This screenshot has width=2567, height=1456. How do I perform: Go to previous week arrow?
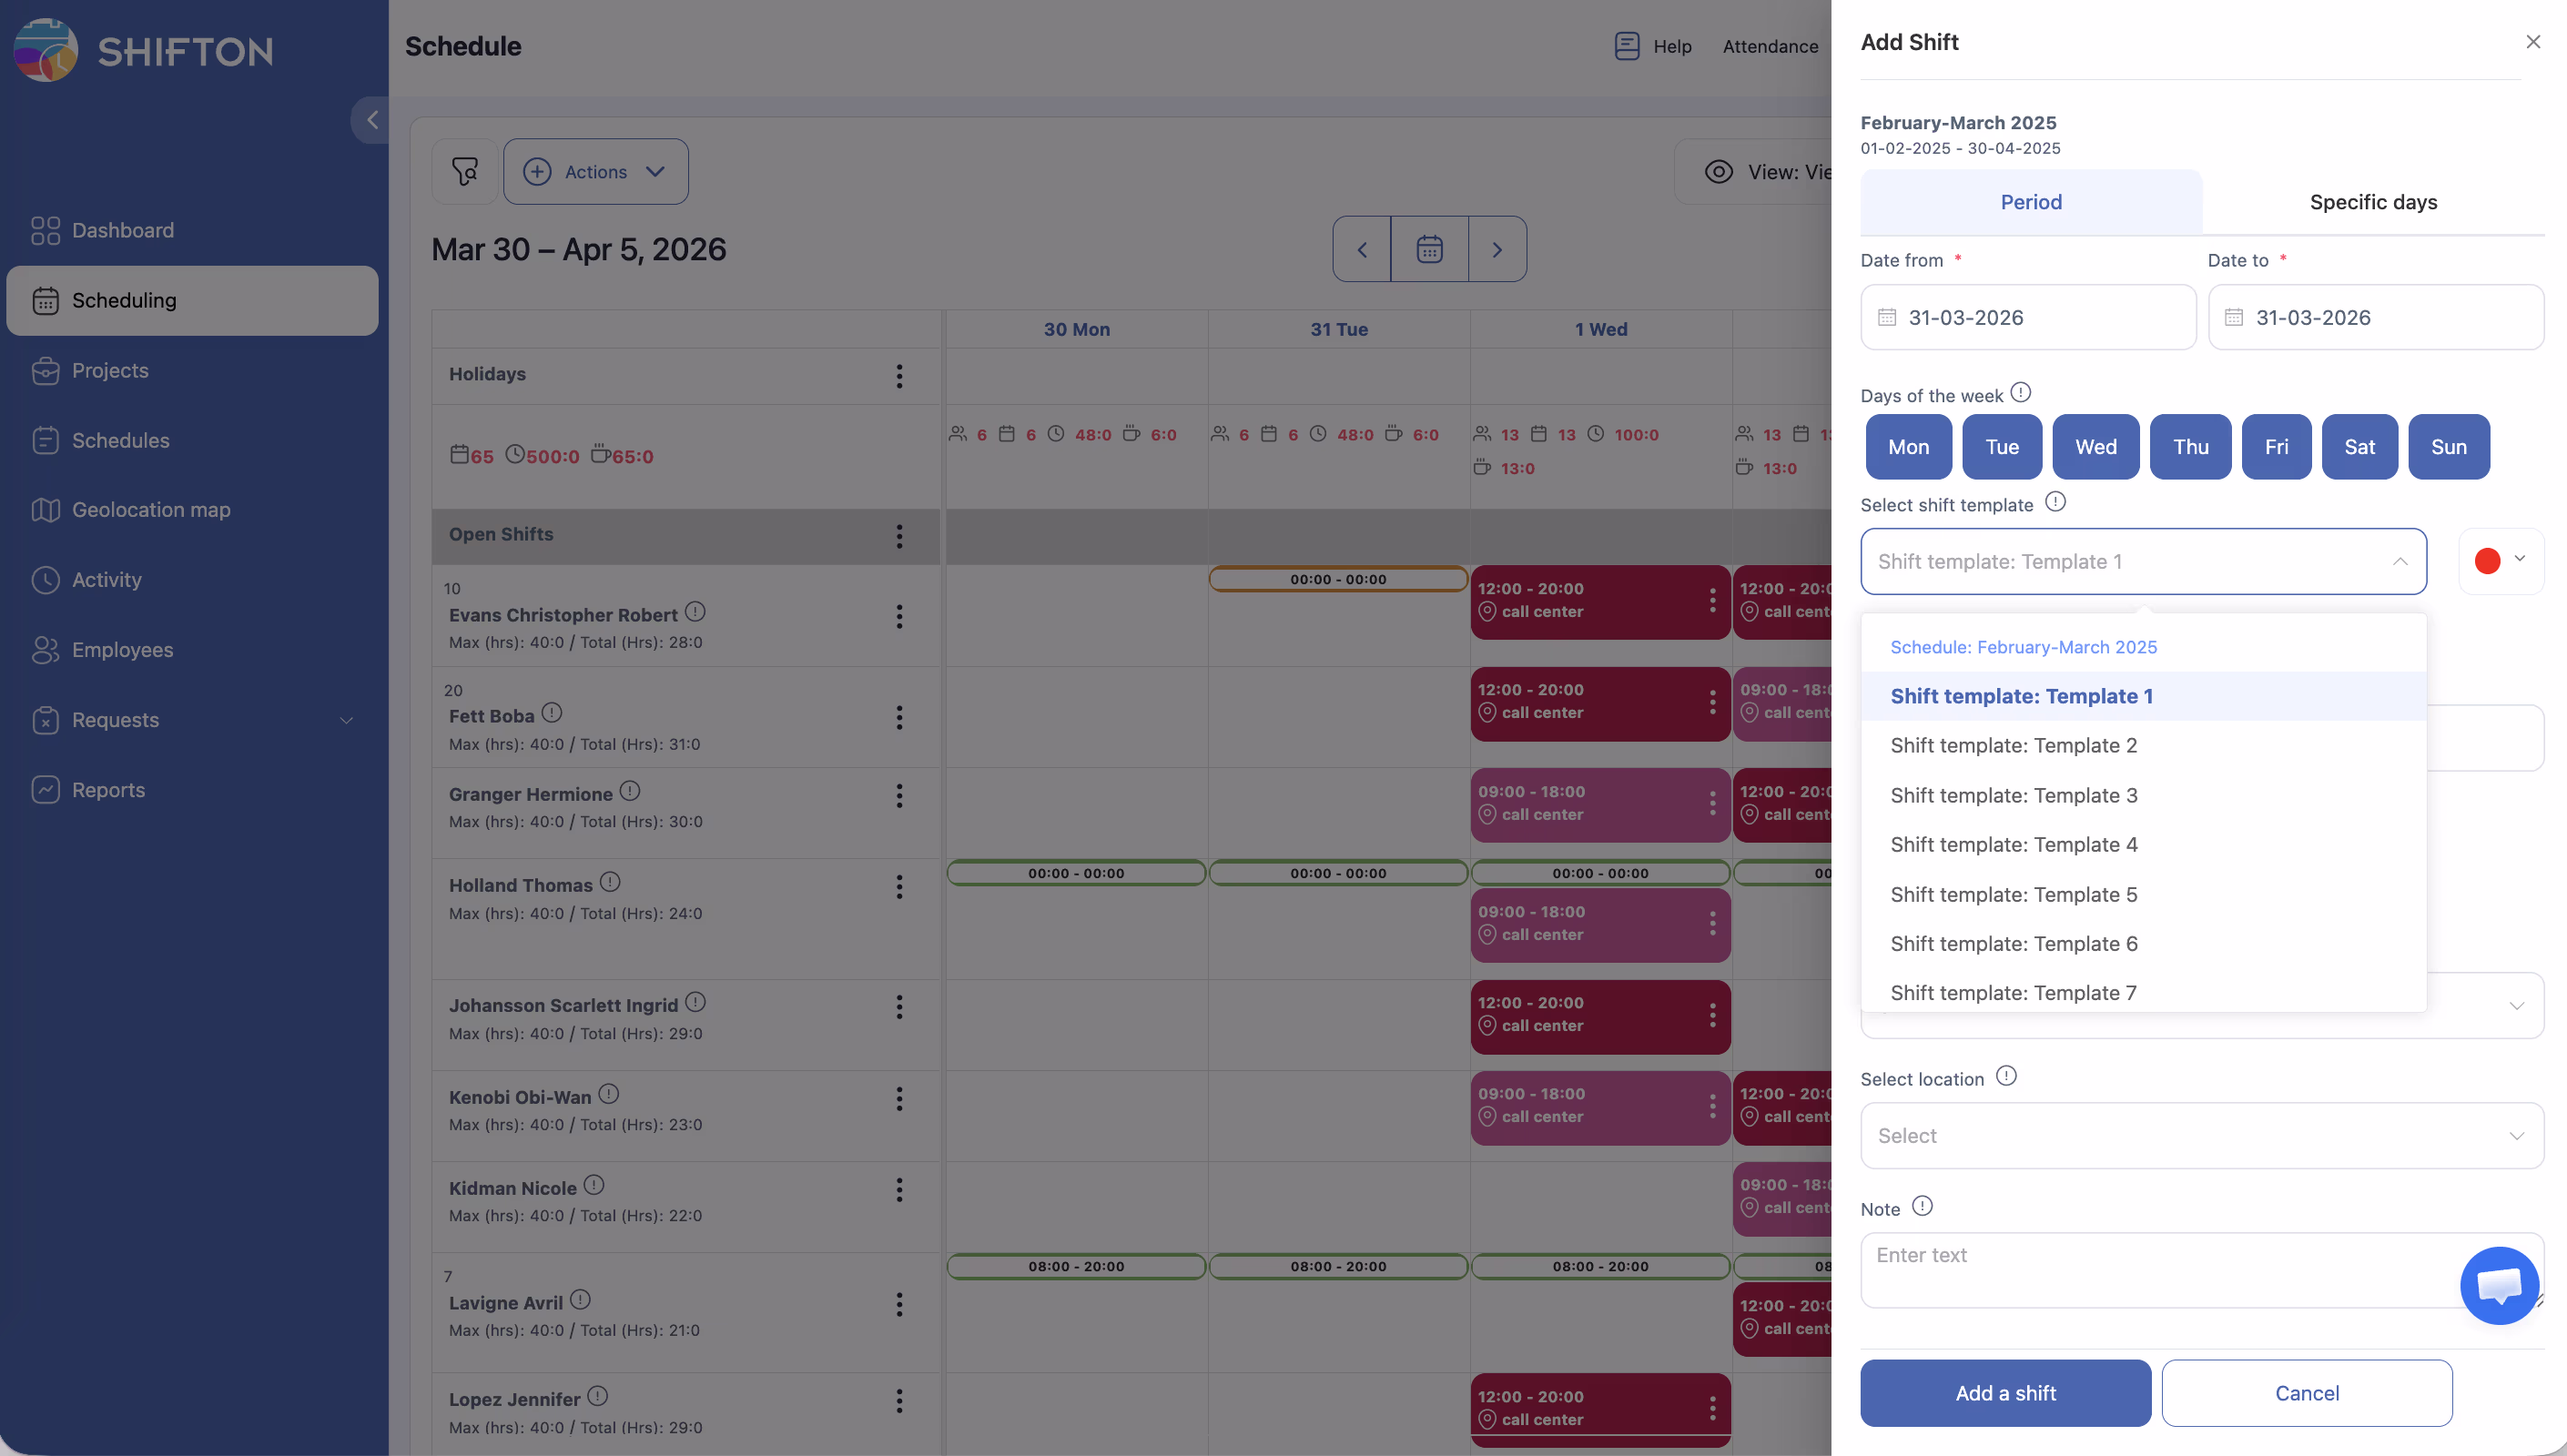[x=1361, y=249]
